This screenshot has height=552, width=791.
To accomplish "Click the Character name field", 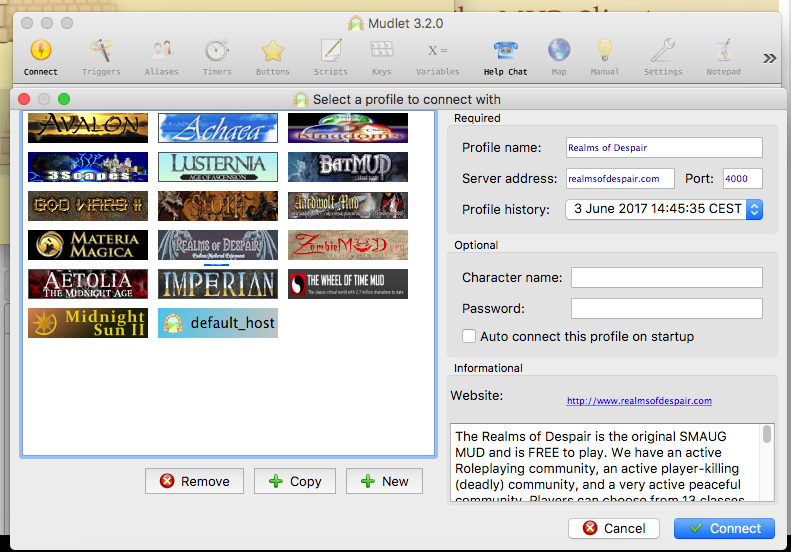I will (x=666, y=278).
